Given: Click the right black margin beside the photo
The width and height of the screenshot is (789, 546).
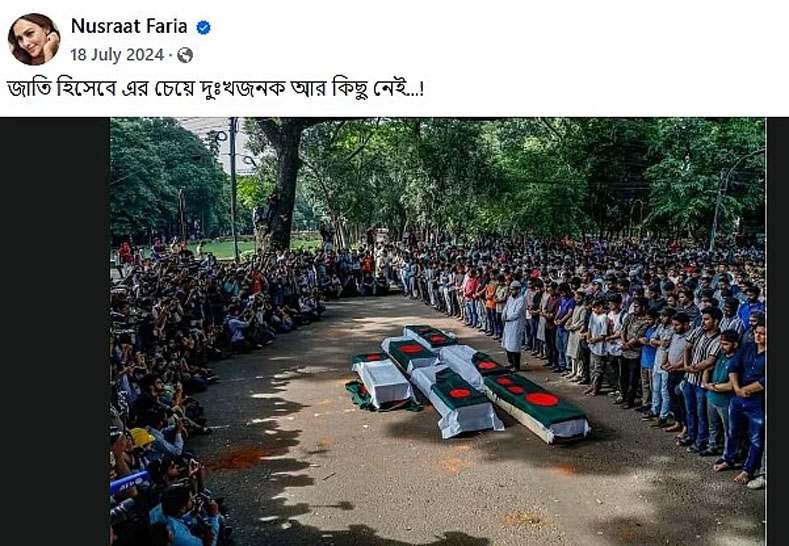Looking at the screenshot, I should (x=777, y=332).
